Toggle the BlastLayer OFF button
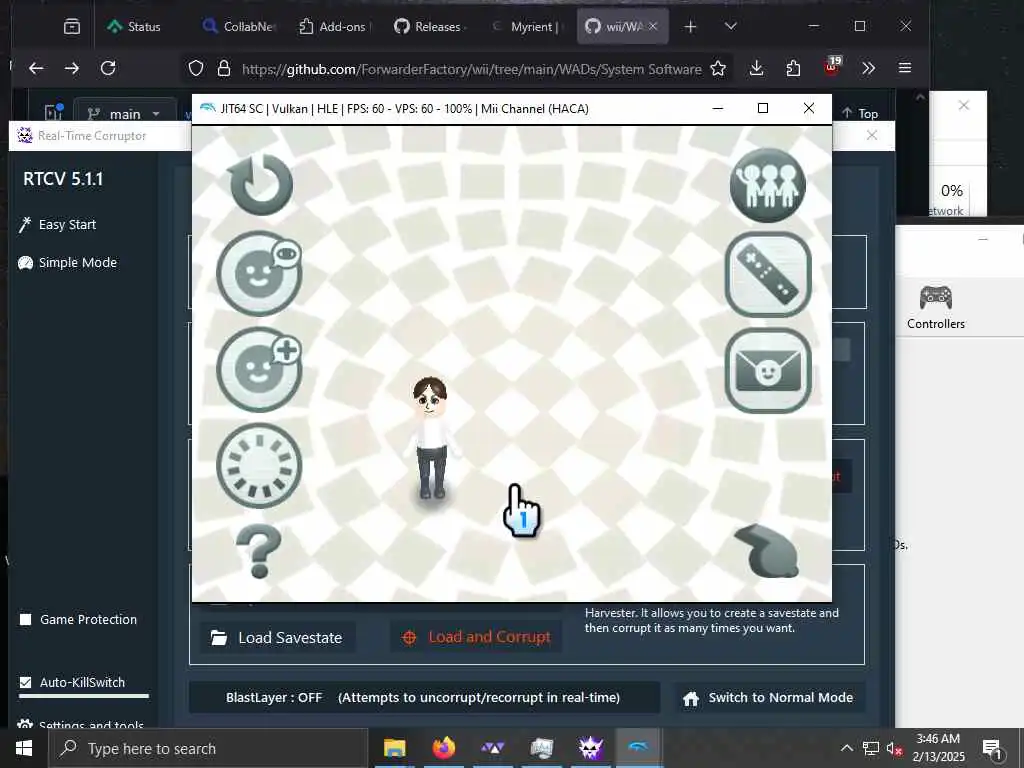This screenshot has height=768, width=1024. [424, 697]
